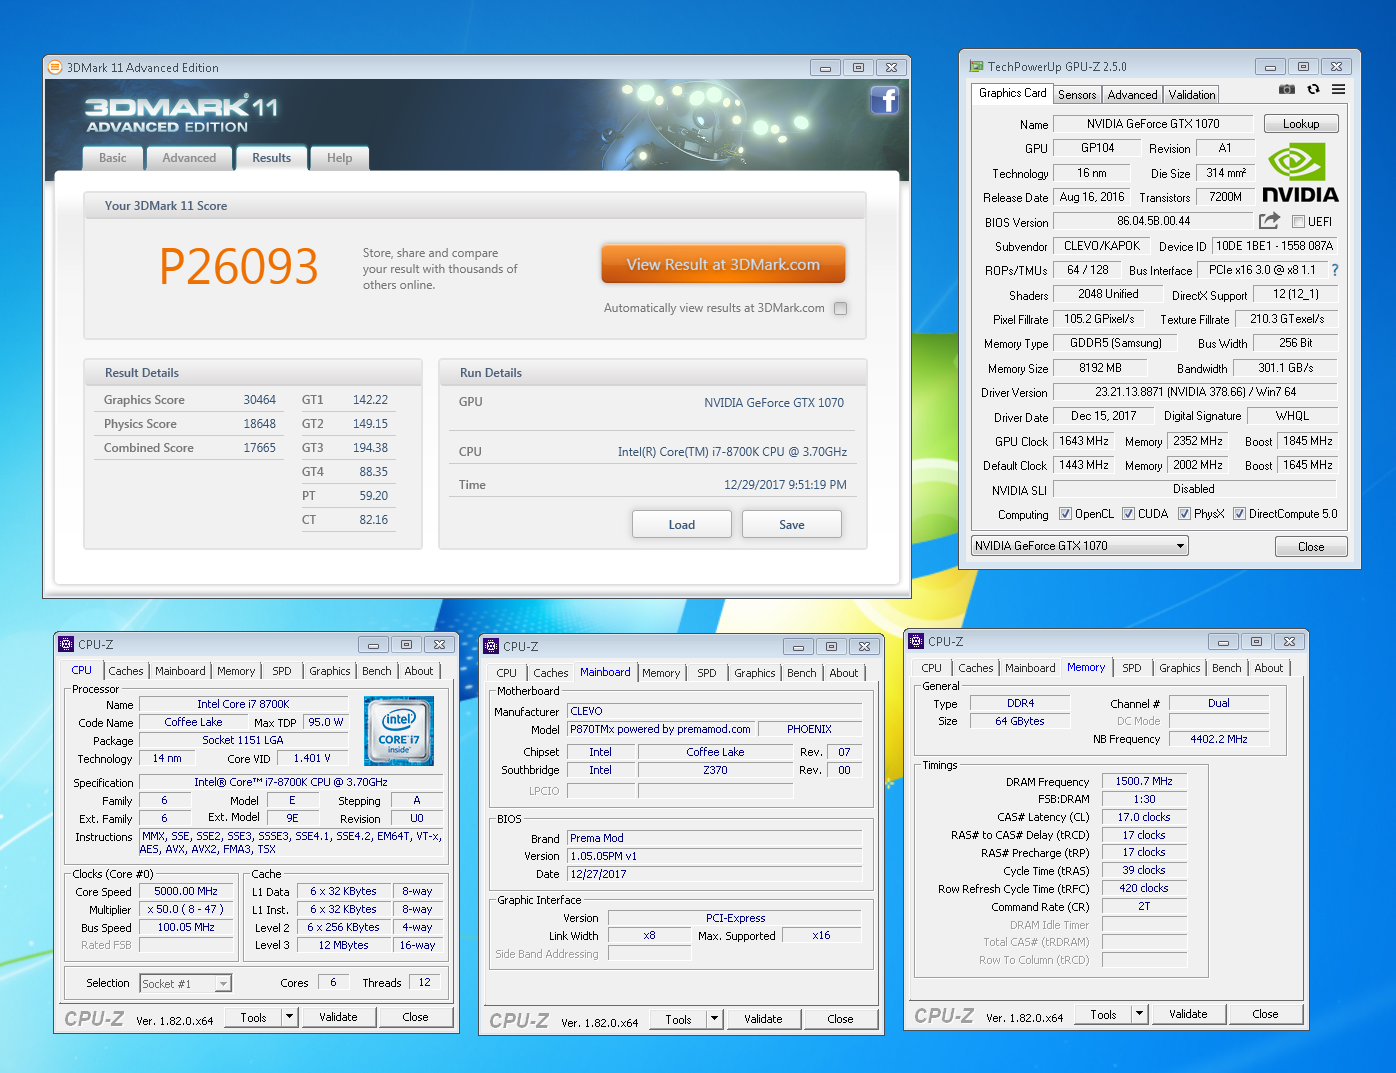Open the Advanced tab in 3DMark 11

(189, 158)
